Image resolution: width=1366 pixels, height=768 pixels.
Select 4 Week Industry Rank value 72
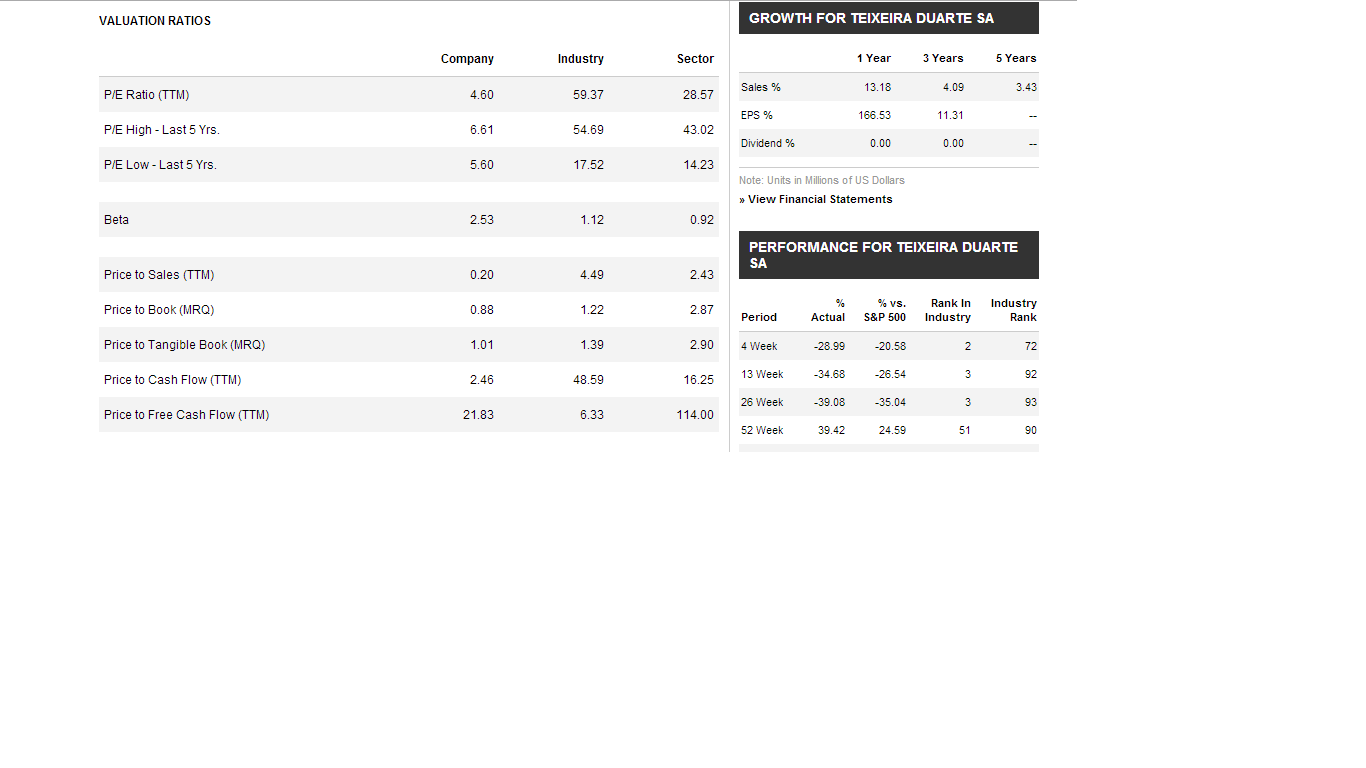pyautogui.click(x=1031, y=346)
